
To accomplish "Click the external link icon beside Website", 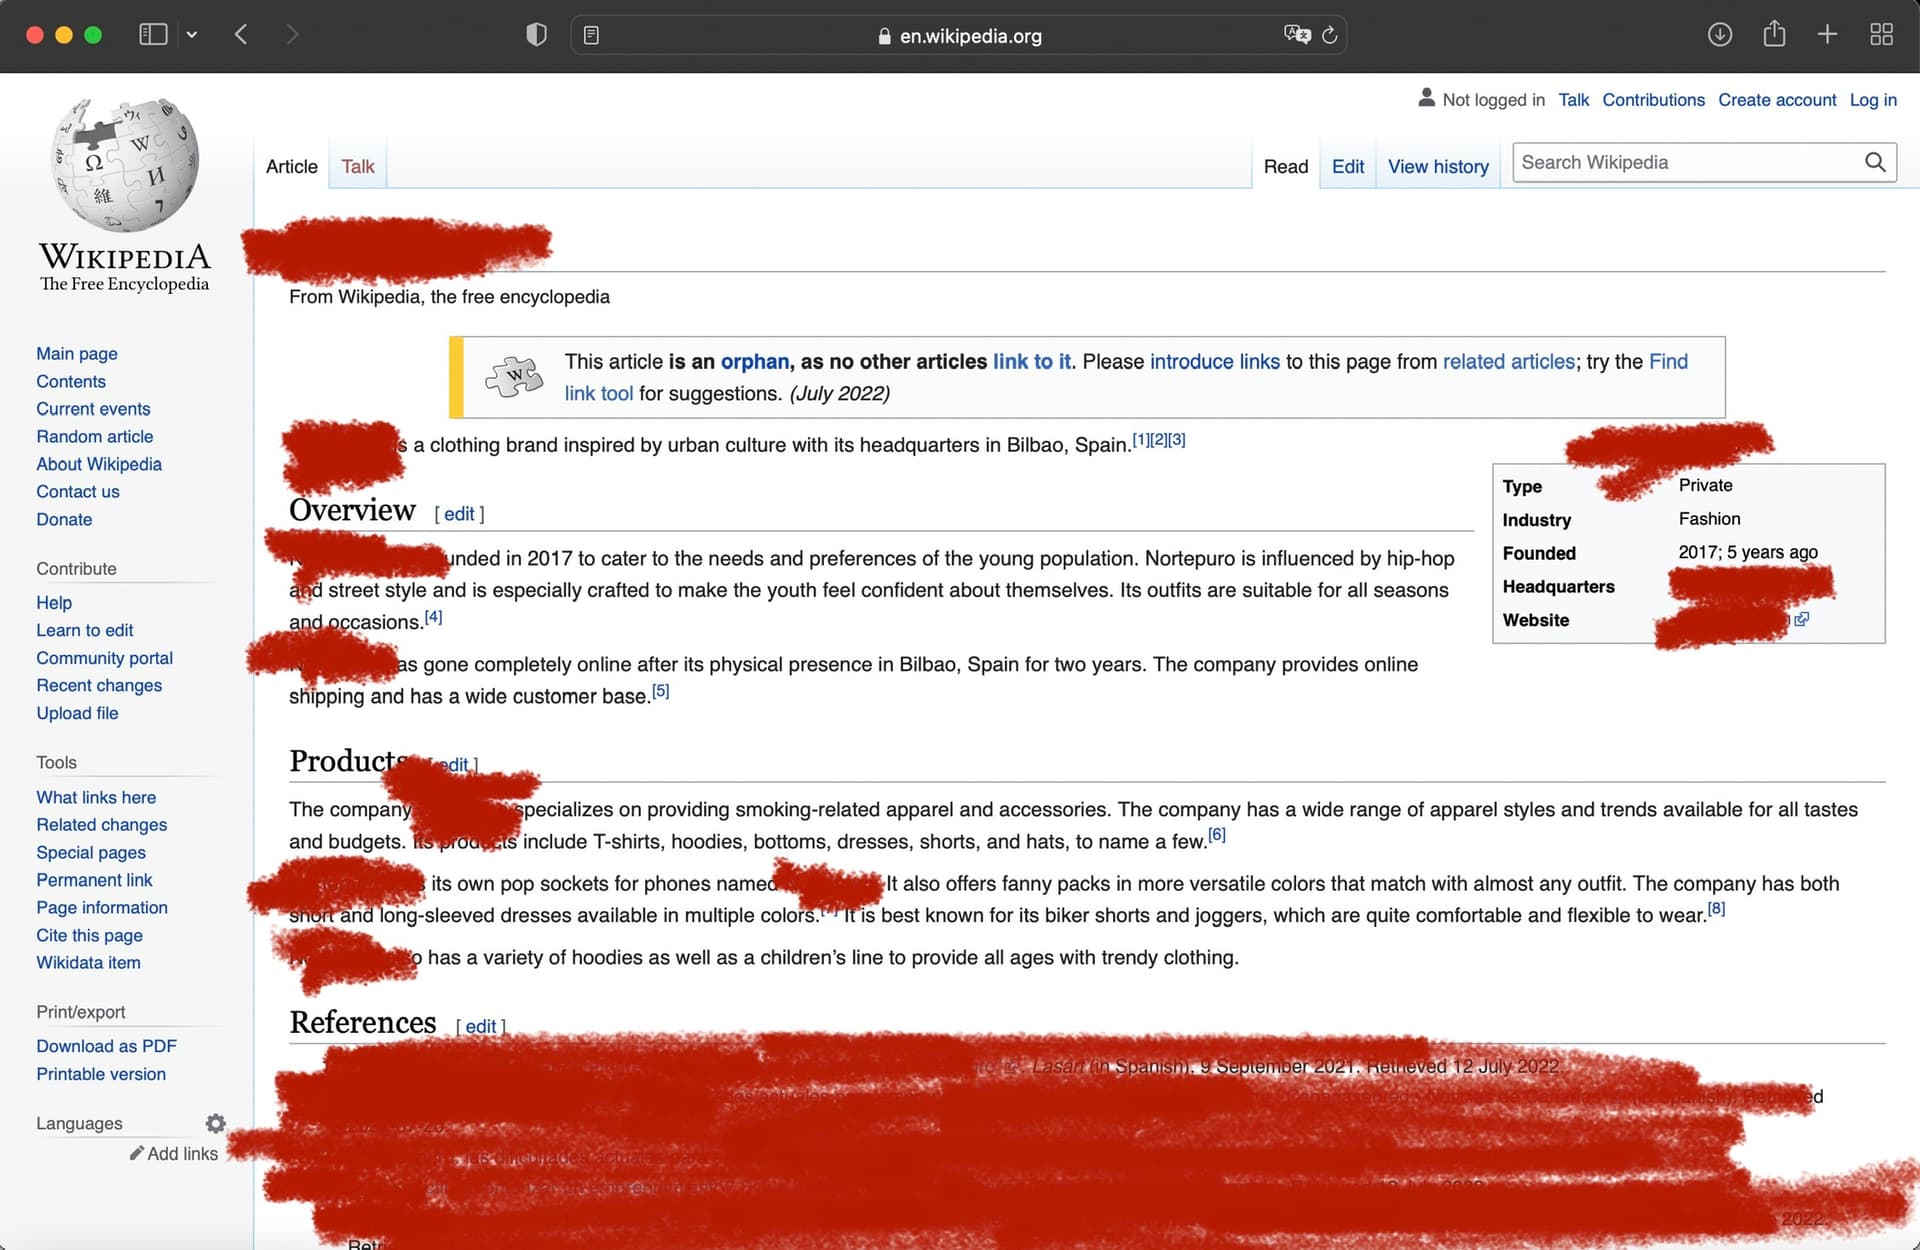I will pyautogui.click(x=1801, y=619).
